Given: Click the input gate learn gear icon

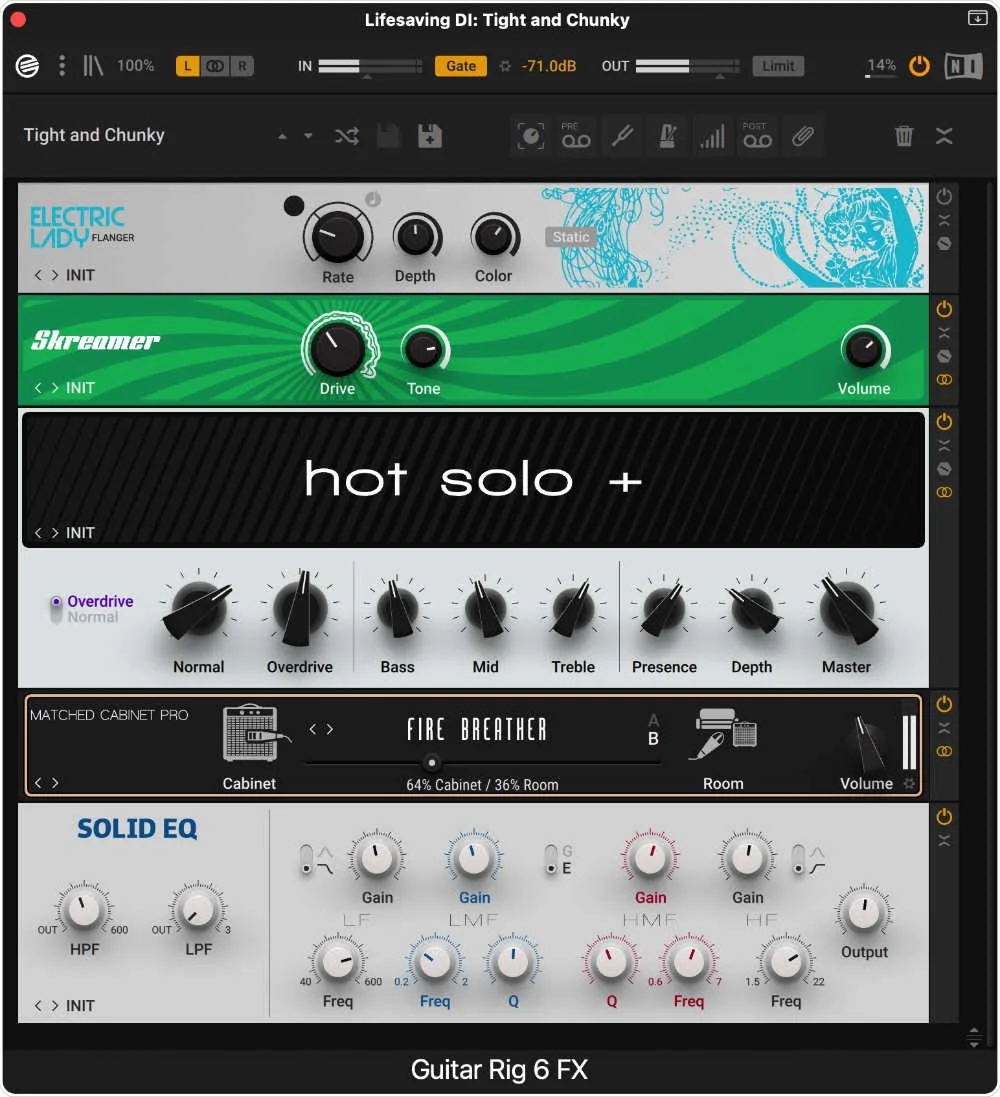Looking at the screenshot, I should [505, 66].
